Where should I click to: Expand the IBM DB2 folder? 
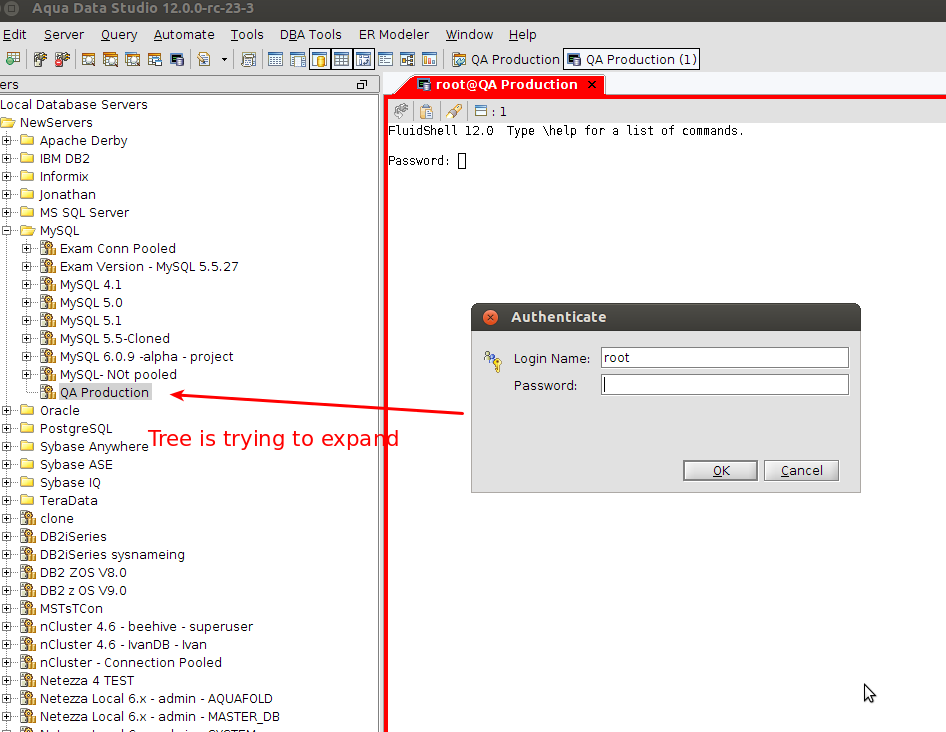[x=7, y=159]
